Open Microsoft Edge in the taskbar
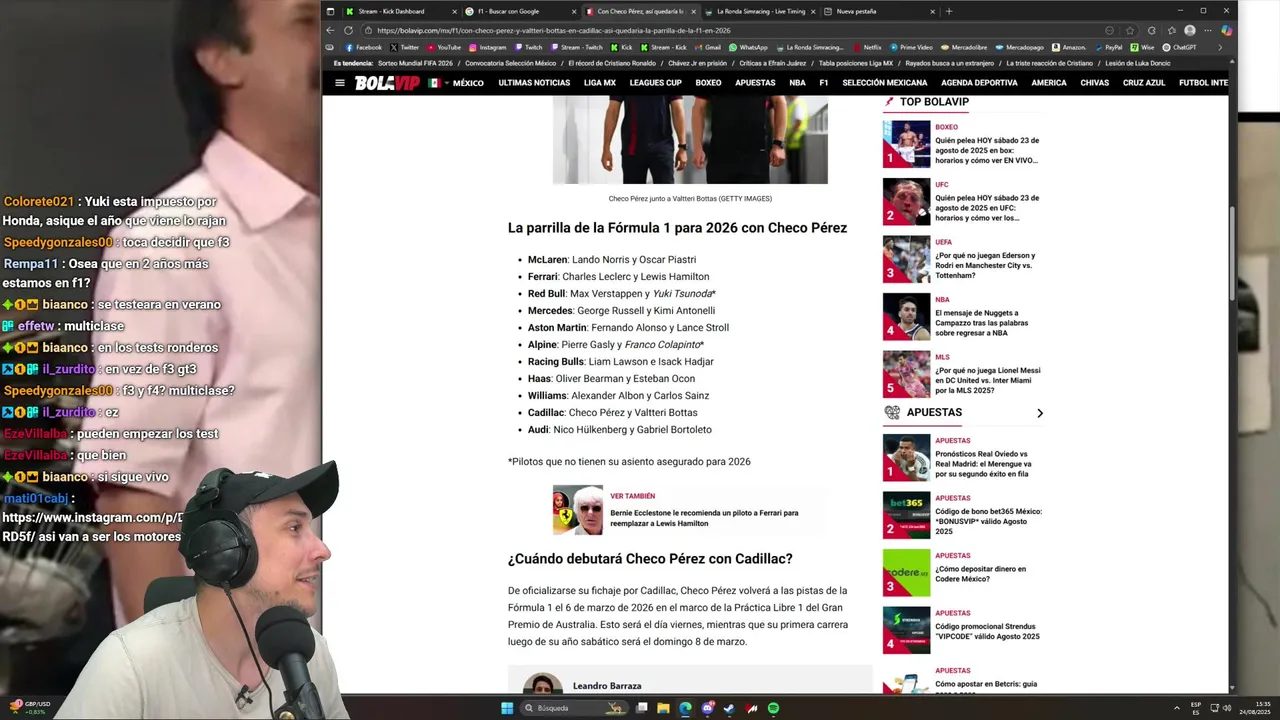 [685, 708]
